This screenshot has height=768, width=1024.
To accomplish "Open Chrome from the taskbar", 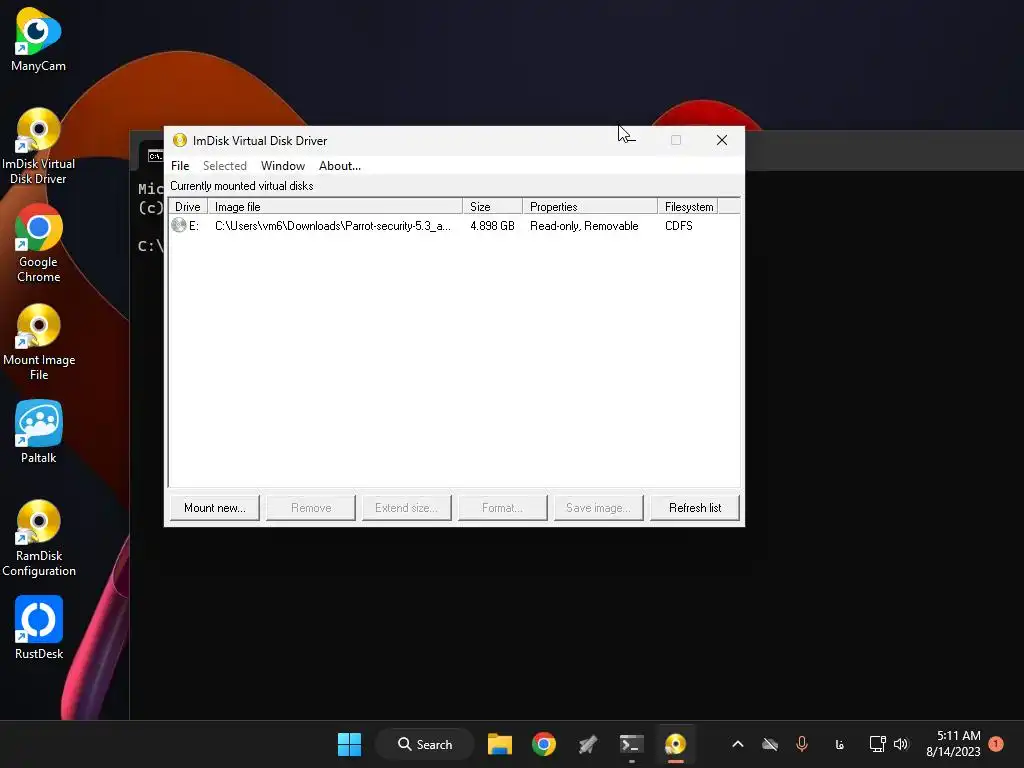I will tap(543, 744).
